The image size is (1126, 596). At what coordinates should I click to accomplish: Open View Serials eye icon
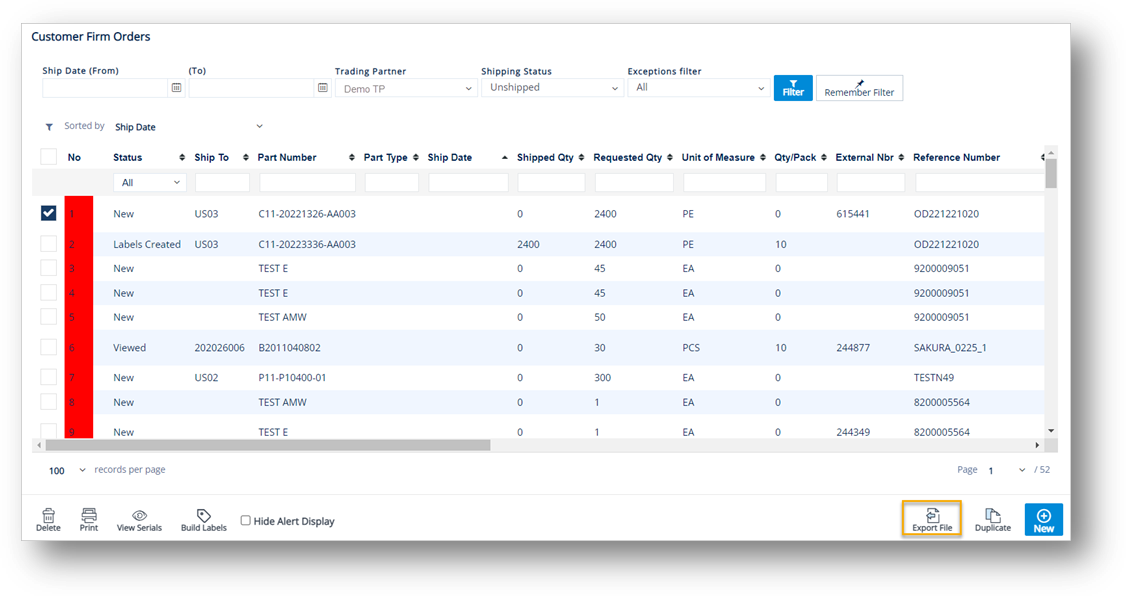point(139,516)
